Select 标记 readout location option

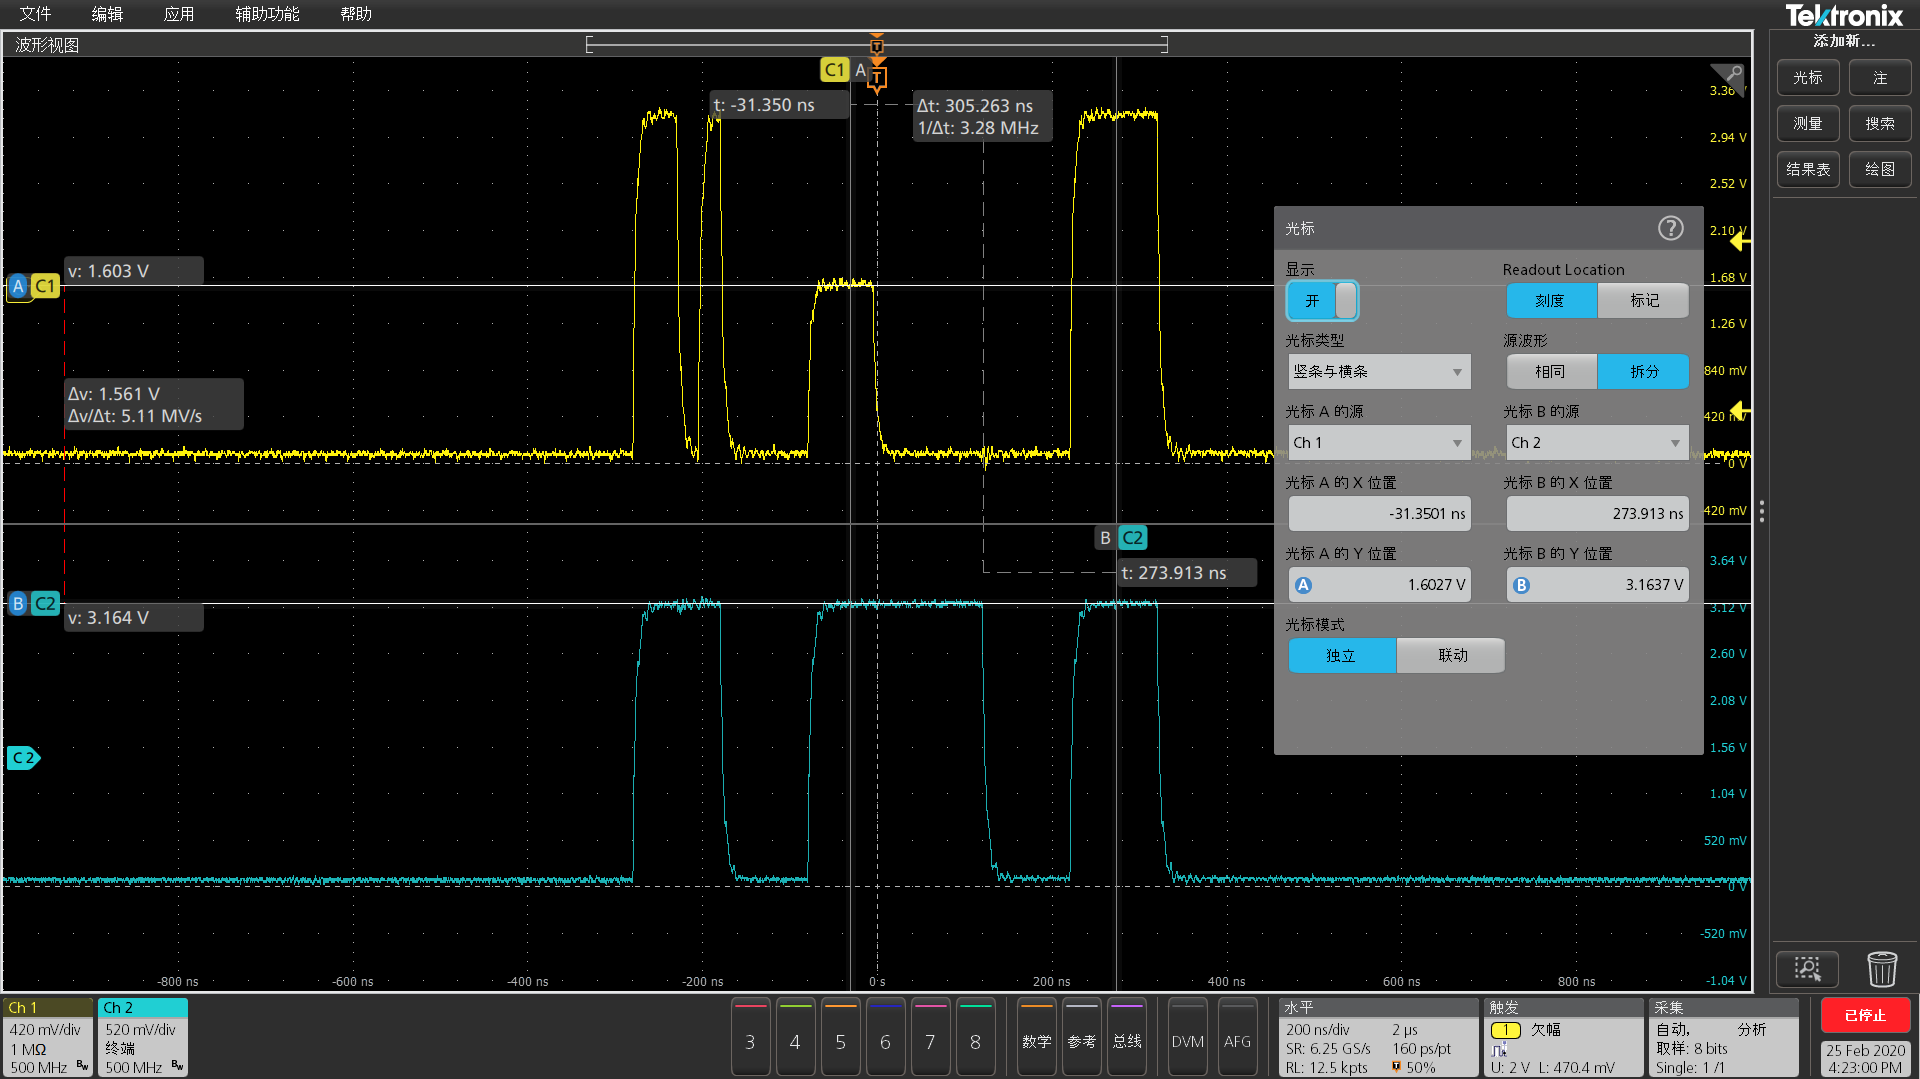pyautogui.click(x=1643, y=300)
